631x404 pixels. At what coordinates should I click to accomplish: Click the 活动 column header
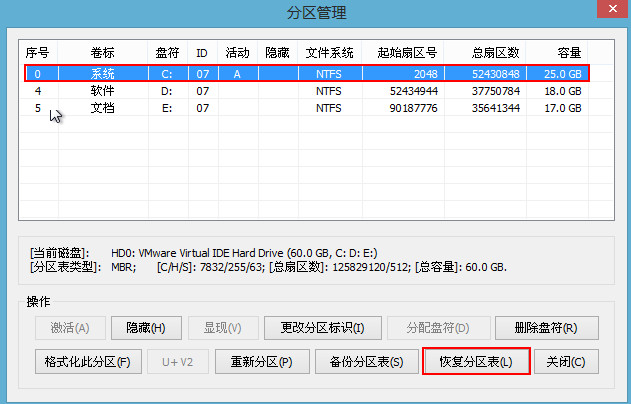(237, 53)
